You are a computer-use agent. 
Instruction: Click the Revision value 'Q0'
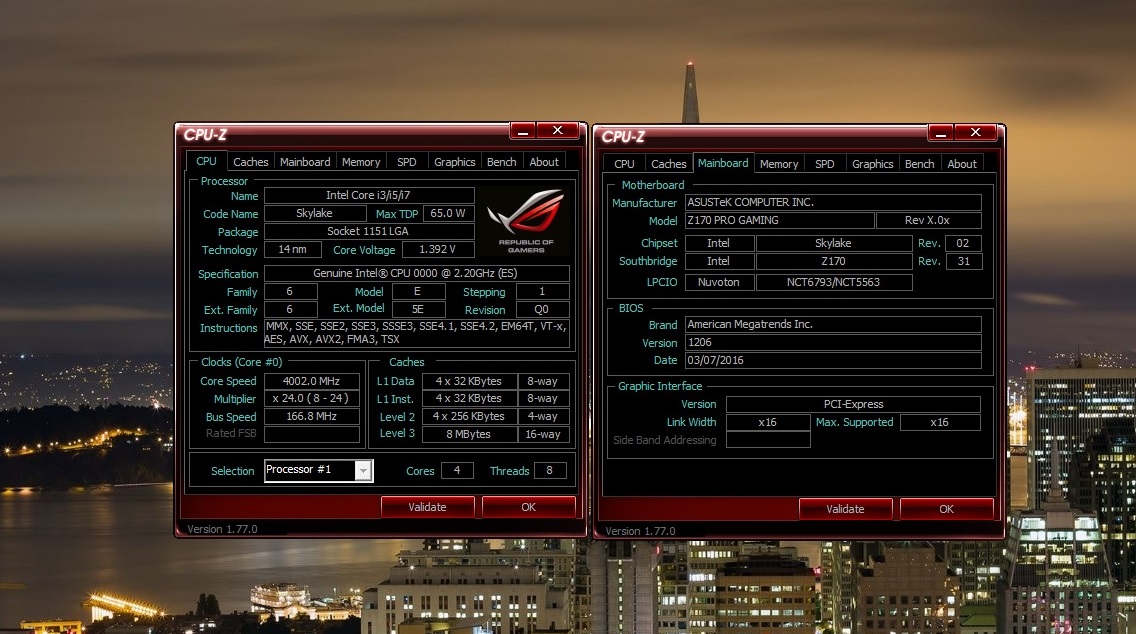[543, 310]
